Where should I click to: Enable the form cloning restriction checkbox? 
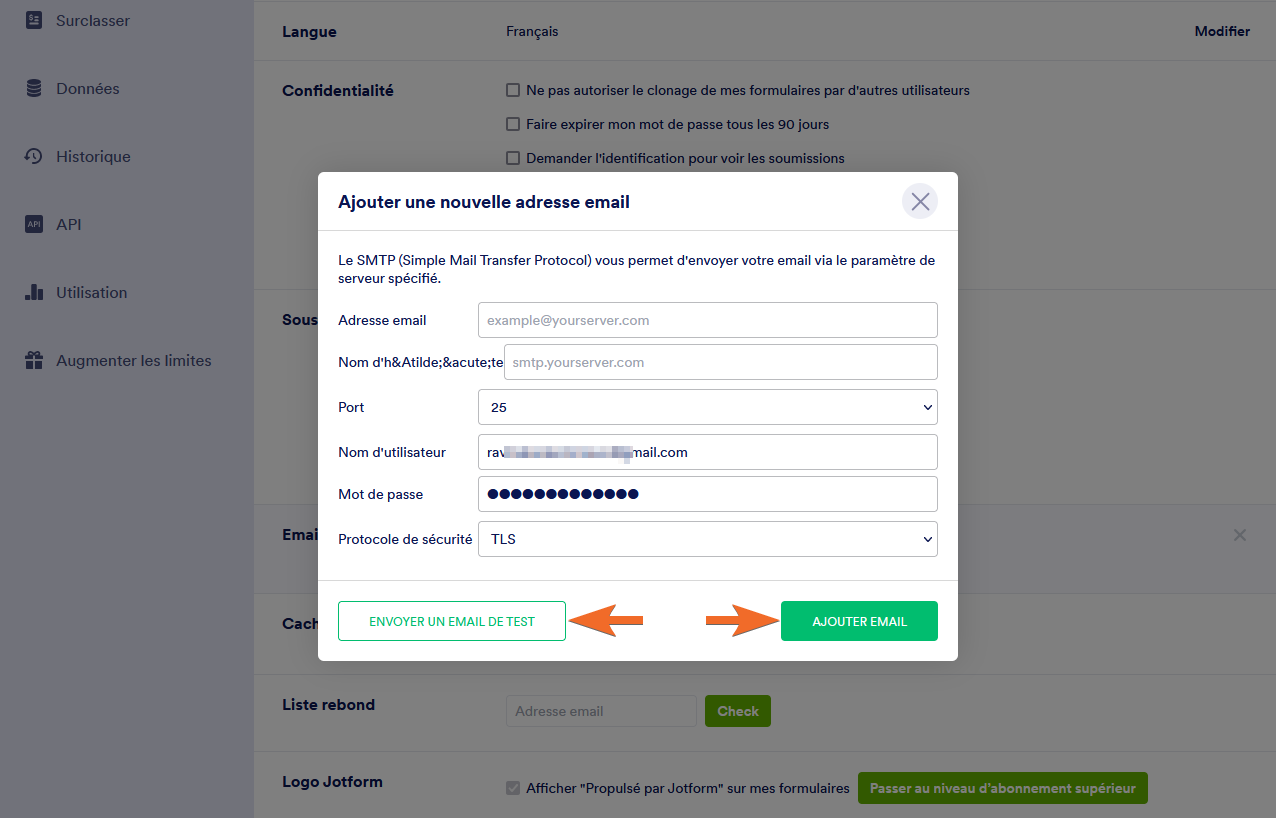pos(513,91)
